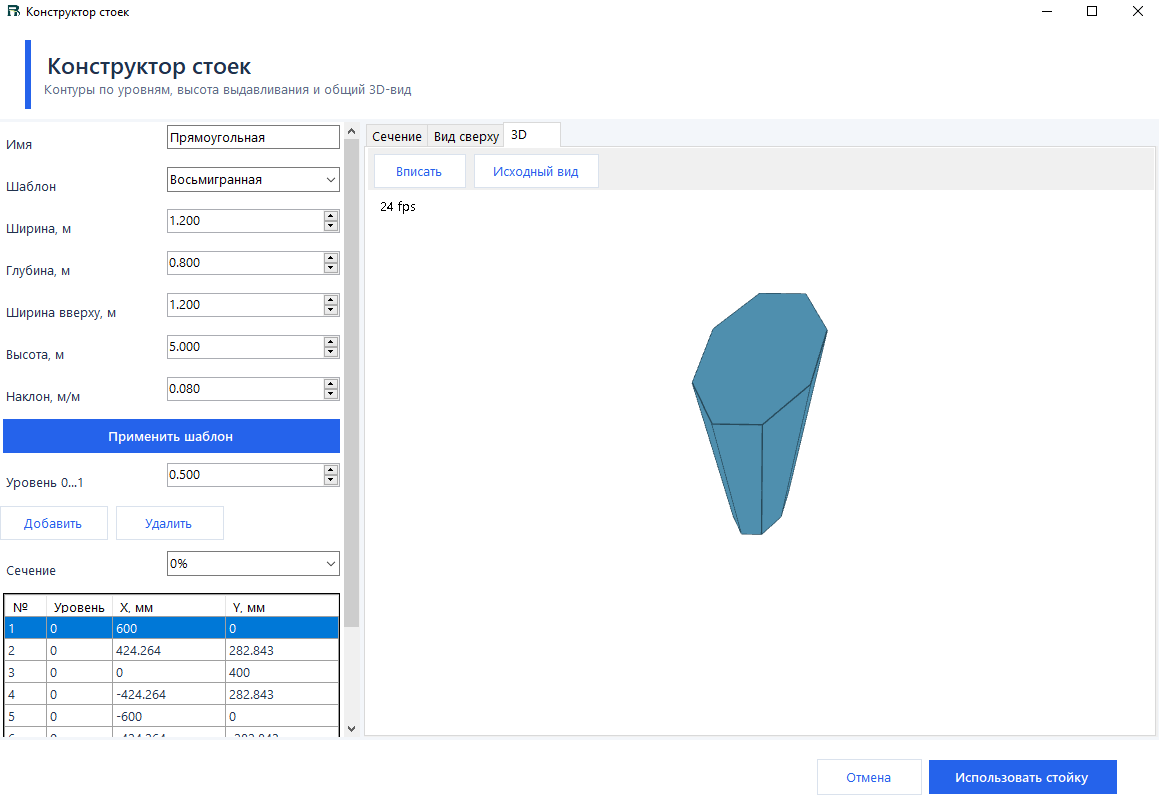Increase Ширина, м with the up arrow

[x=331, y=216]
